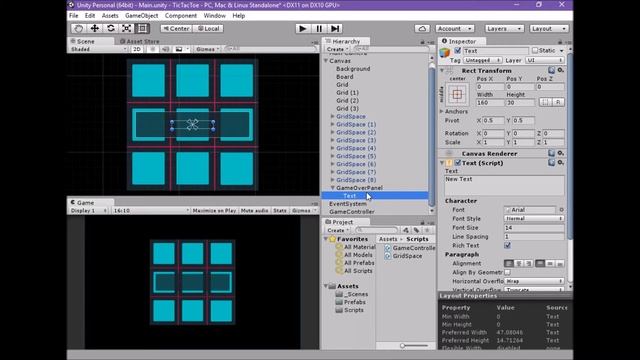Click the blueprint mode button
Image resolution: width=640 pixels, height=360 pixels.
[x=545, y=102]
